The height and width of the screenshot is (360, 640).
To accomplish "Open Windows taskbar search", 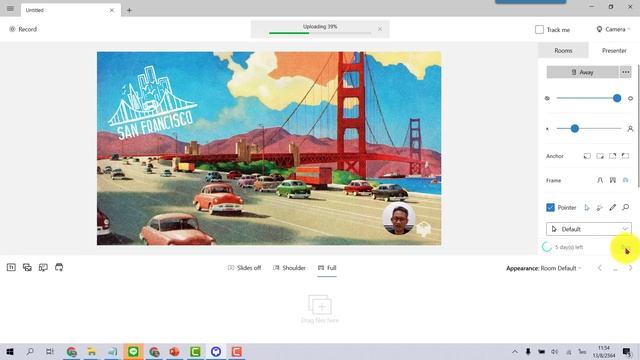I will (30, 351).
